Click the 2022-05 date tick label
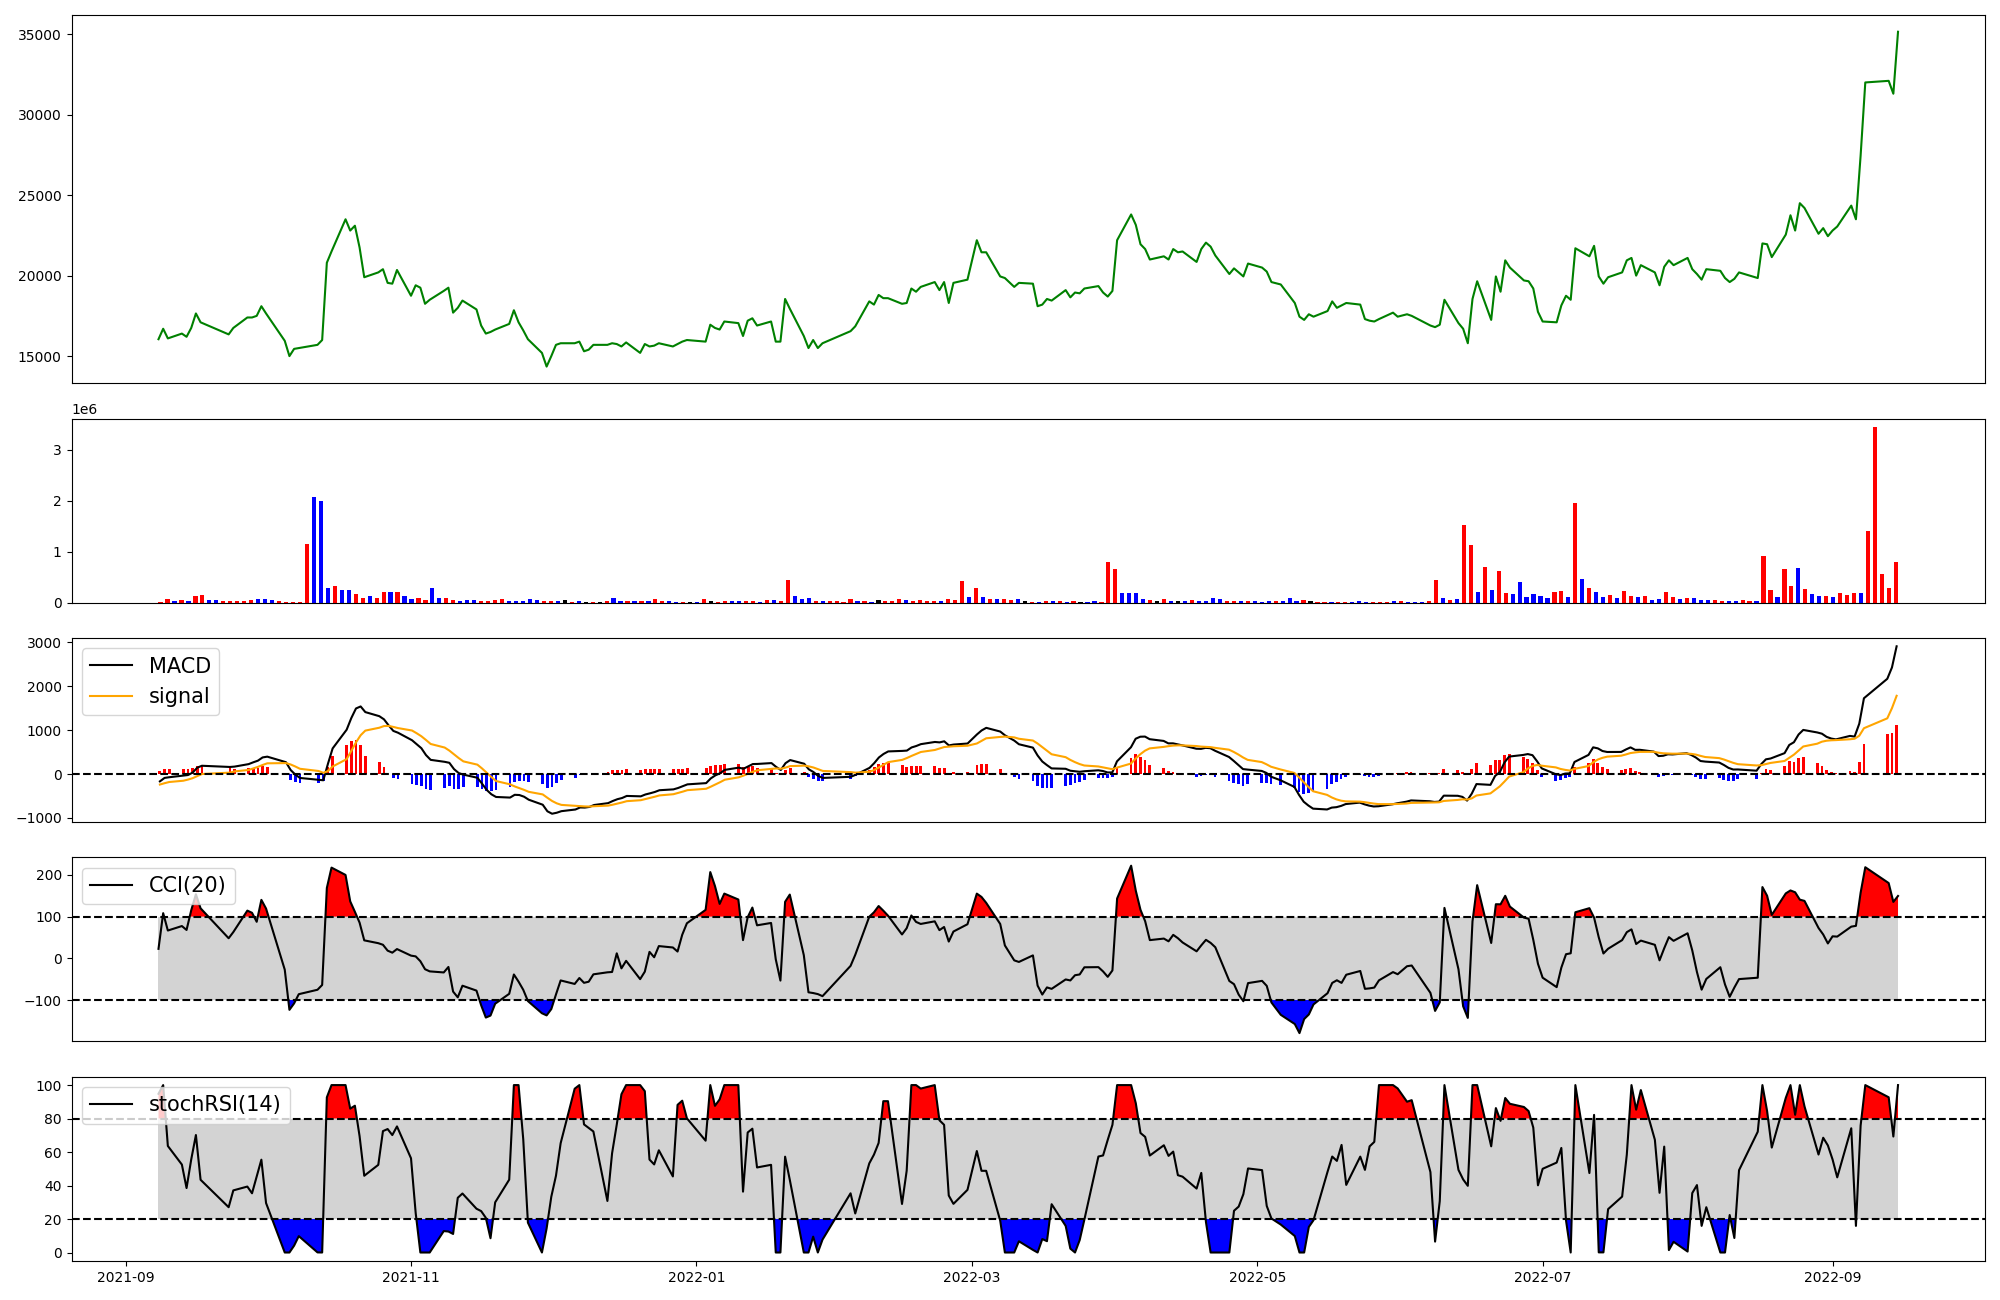 (x=1257, y=1277)
